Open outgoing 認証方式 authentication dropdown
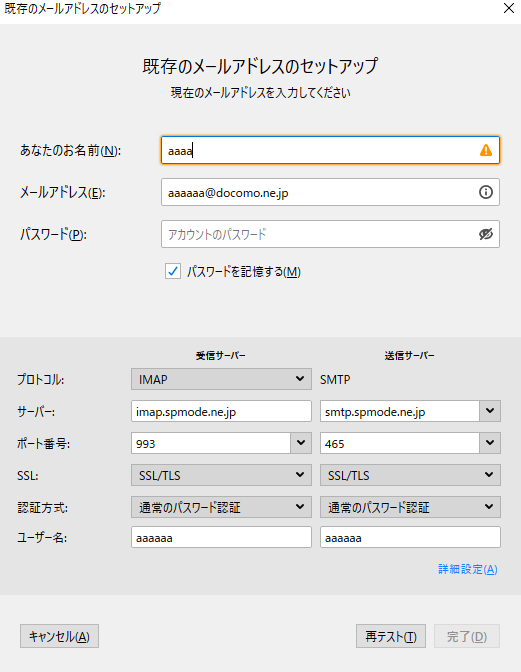Screen dimensions: 521x672 pyautogui.click(x=410, y=507)
